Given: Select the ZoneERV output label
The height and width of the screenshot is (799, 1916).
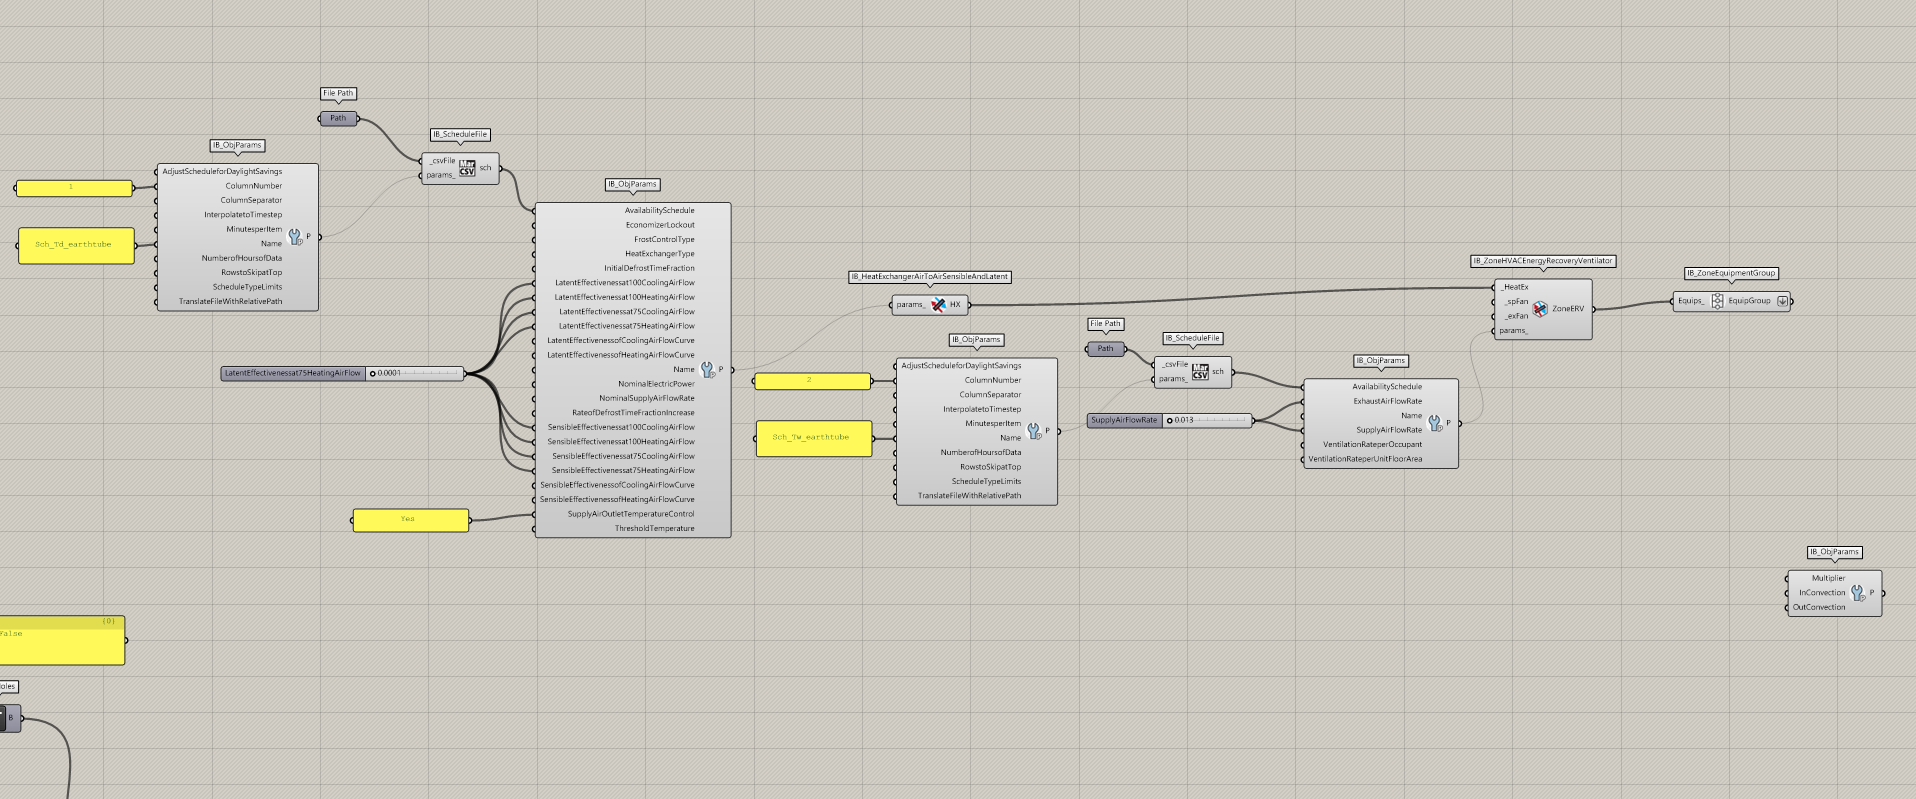Looking at the screenshot, I should [x=1568, y=309].
